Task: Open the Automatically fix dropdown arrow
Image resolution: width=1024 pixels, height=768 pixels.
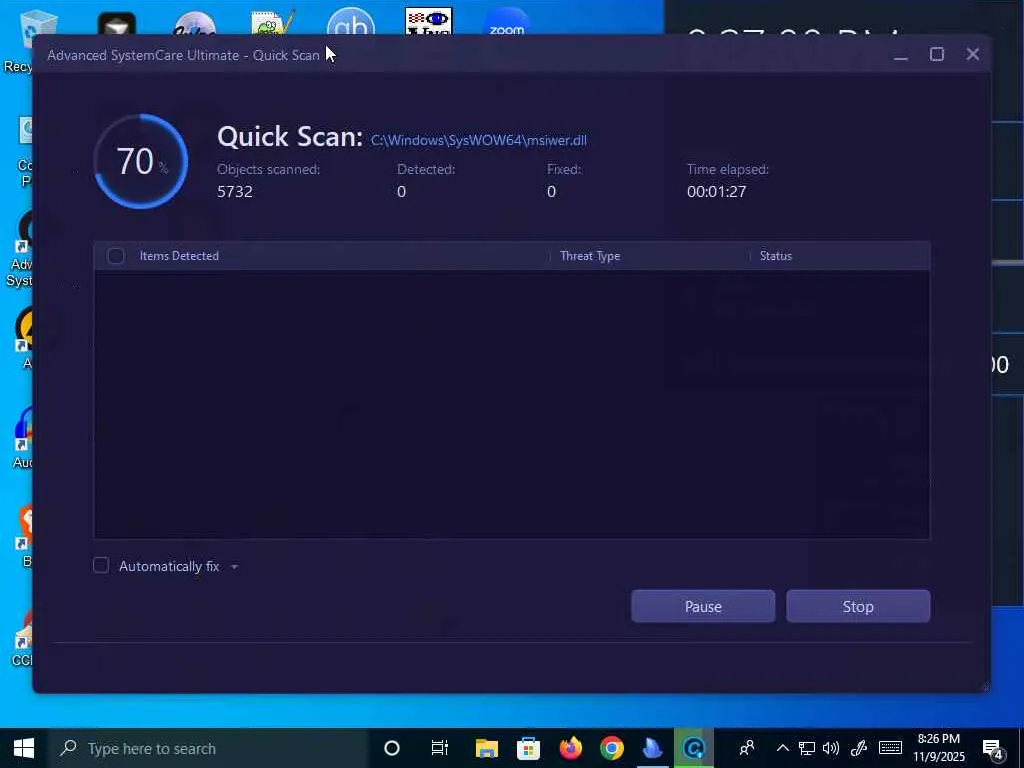Action: (x=234, y=567)
